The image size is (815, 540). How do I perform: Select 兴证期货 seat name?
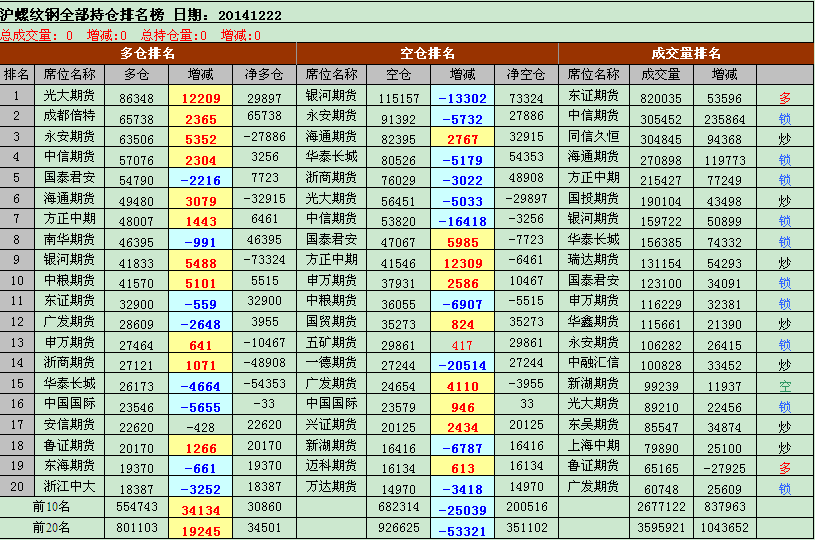(331, 425)
